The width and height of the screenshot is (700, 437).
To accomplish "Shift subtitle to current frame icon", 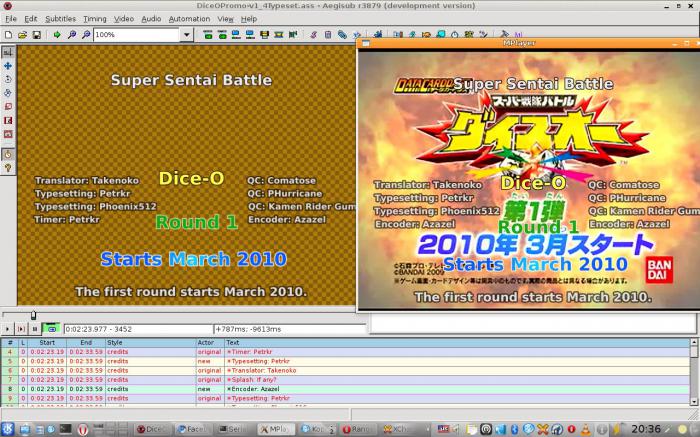I will point(293,34).
